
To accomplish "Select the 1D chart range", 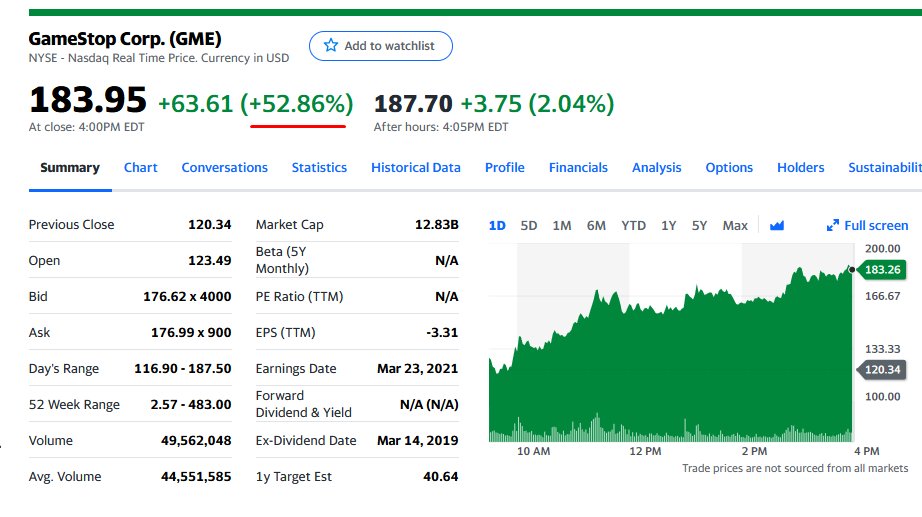I will click(x=497, y=226).
